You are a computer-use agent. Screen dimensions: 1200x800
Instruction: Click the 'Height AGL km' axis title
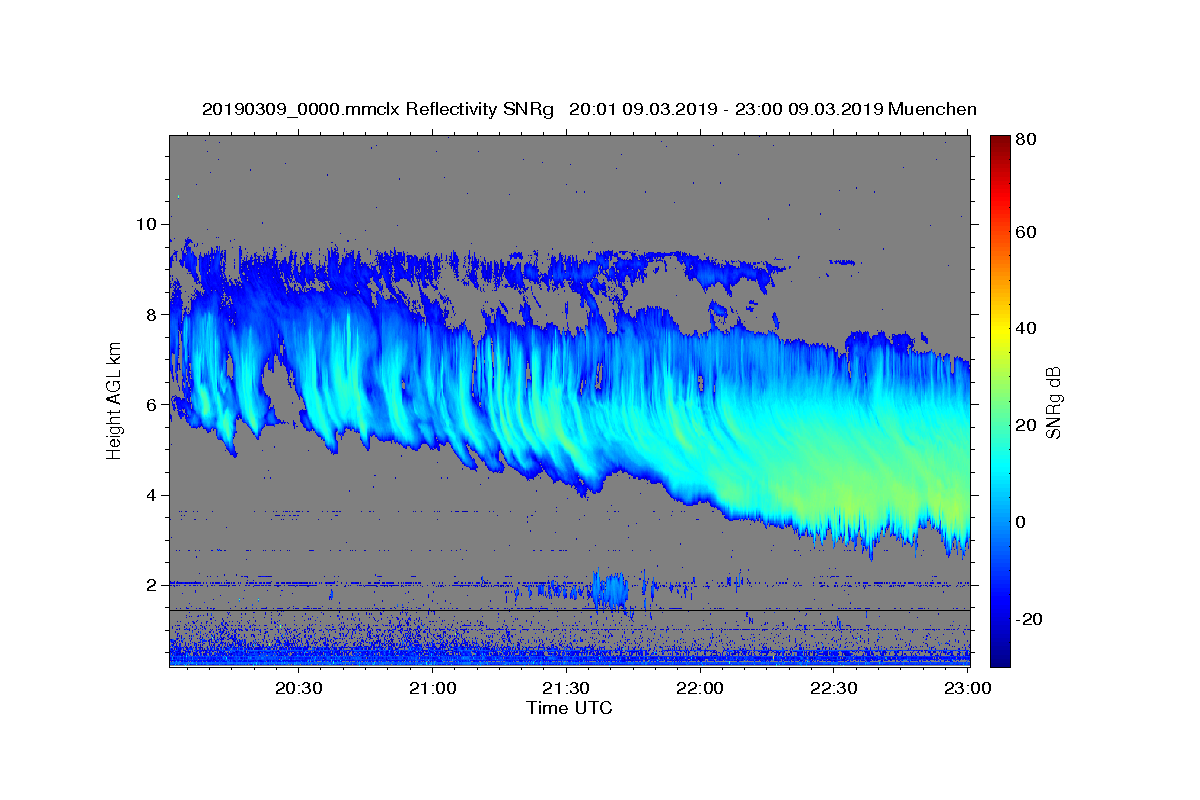114,400
